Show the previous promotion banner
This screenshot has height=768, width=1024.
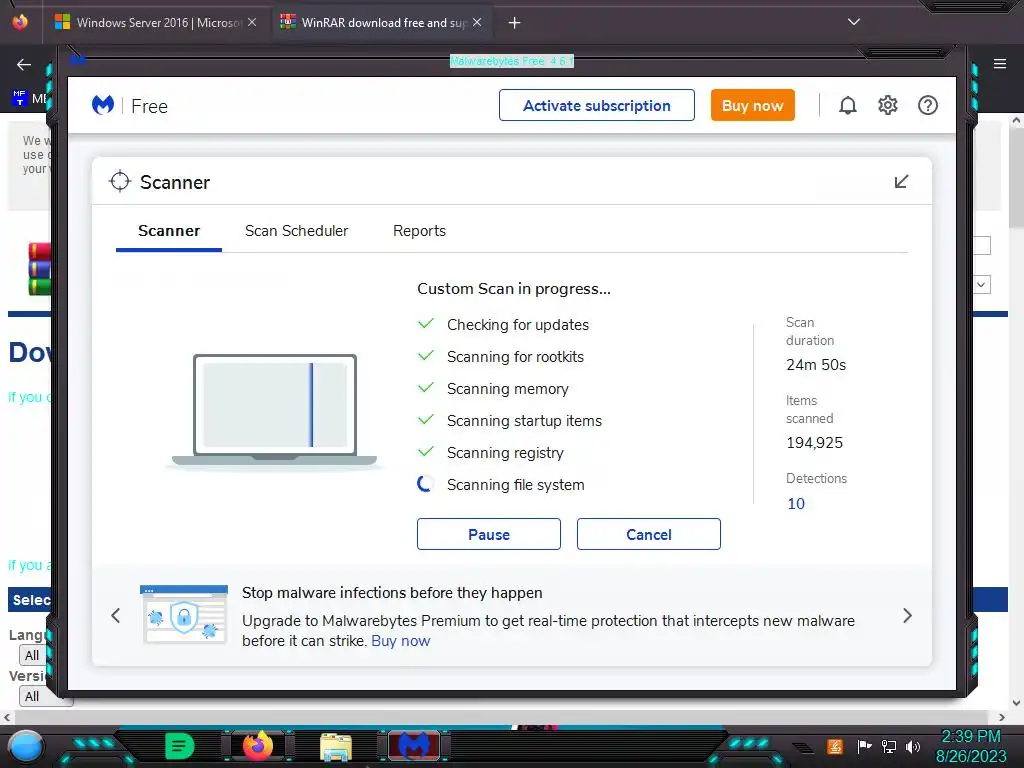coord(116,615)
